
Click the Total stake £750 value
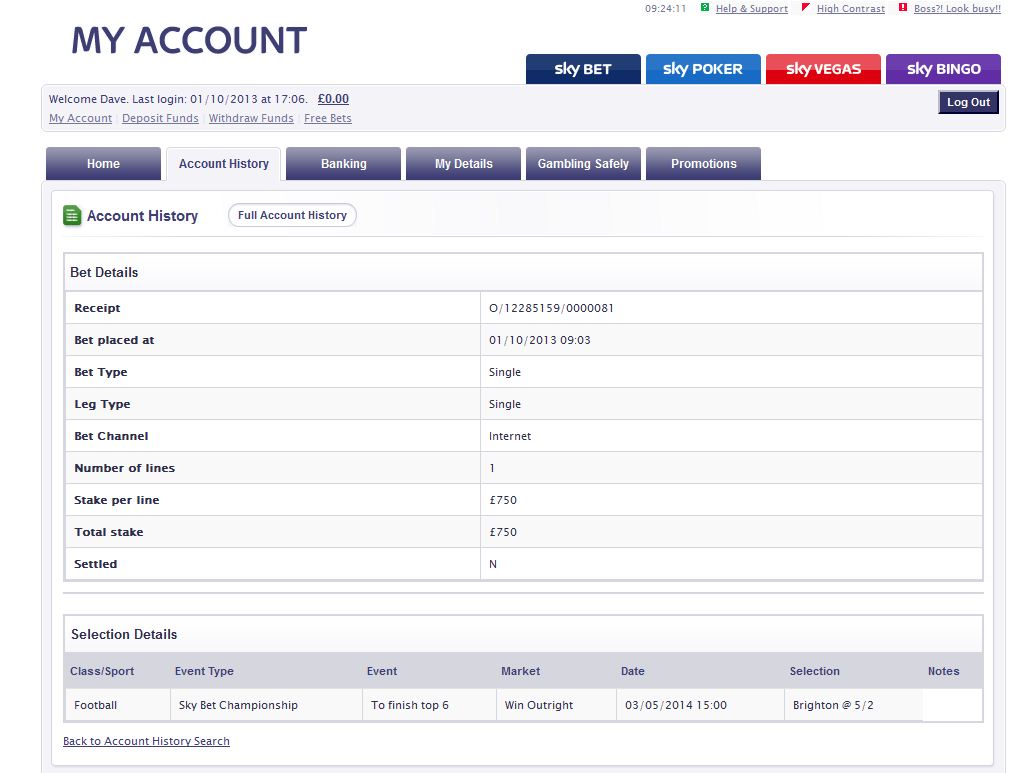pos(503,533)
